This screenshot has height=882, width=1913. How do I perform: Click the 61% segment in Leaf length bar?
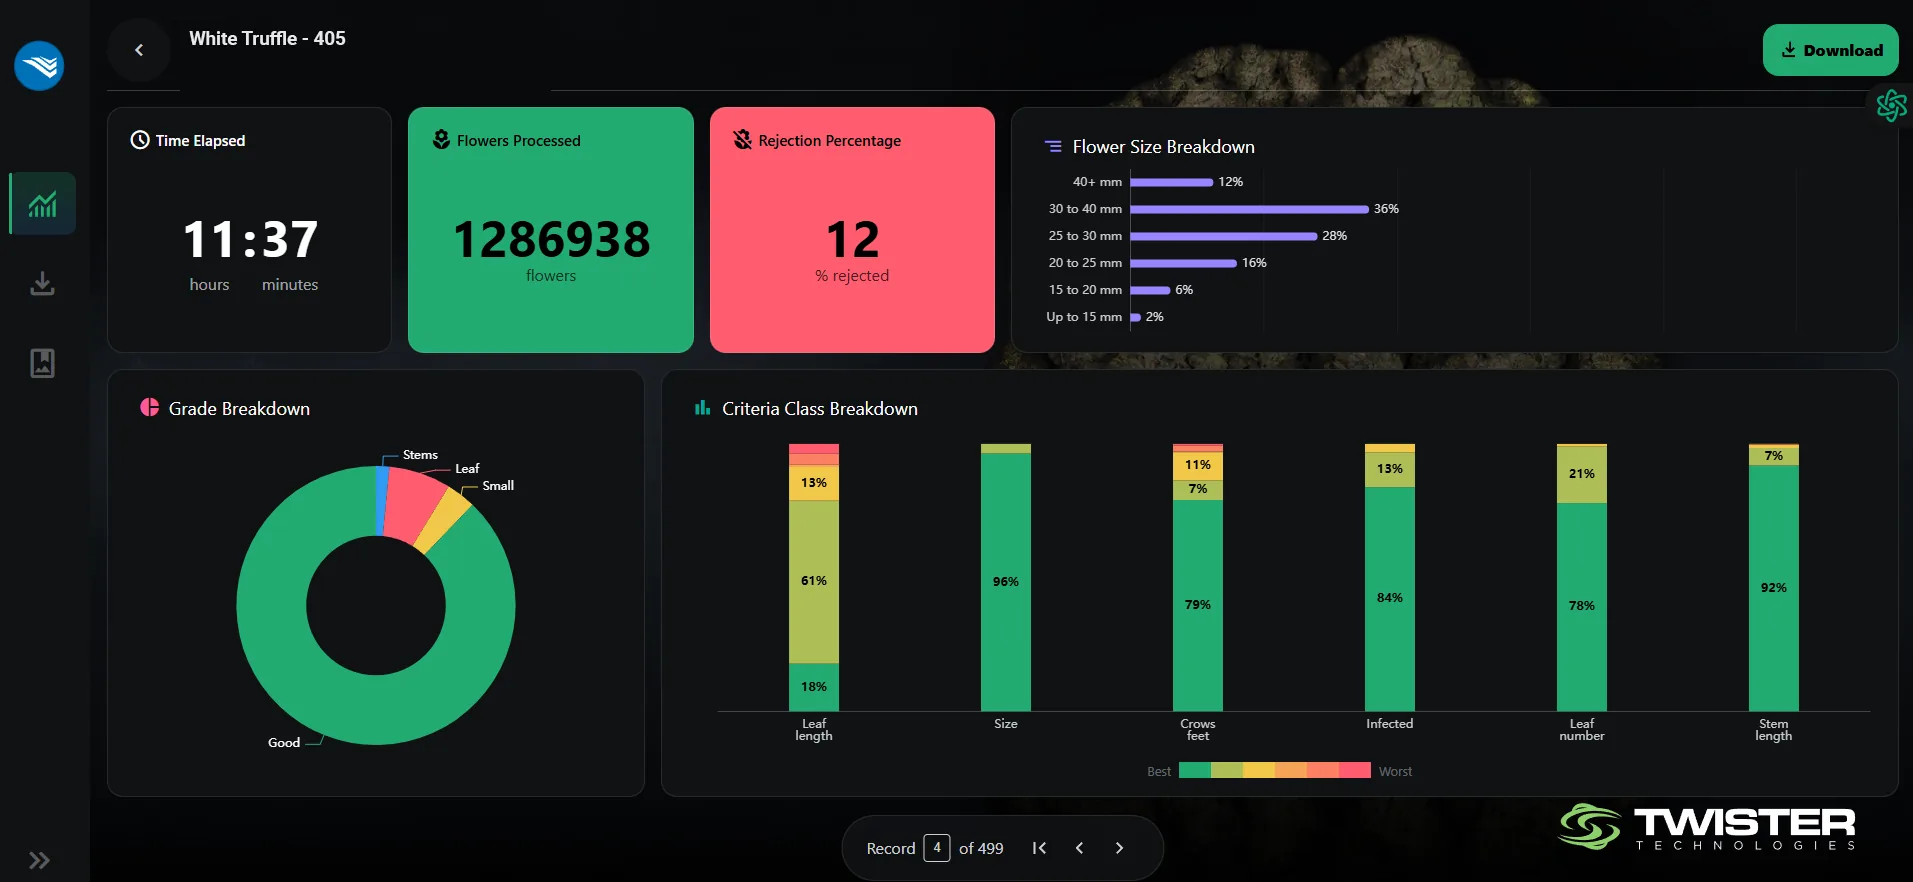click(x=813, y=581)
